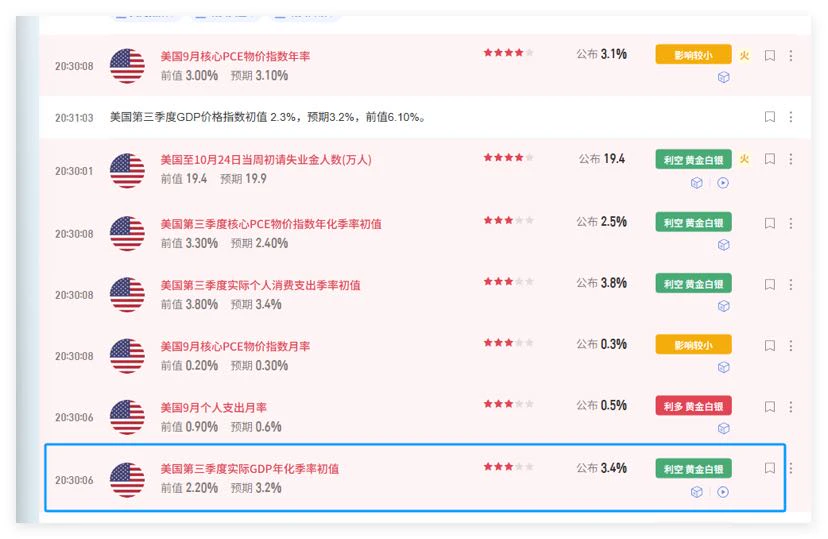Click the cube icon in 实际个人消费支出季率初值 row
Viewport: 828px width, 539px height.
point(723,306)
